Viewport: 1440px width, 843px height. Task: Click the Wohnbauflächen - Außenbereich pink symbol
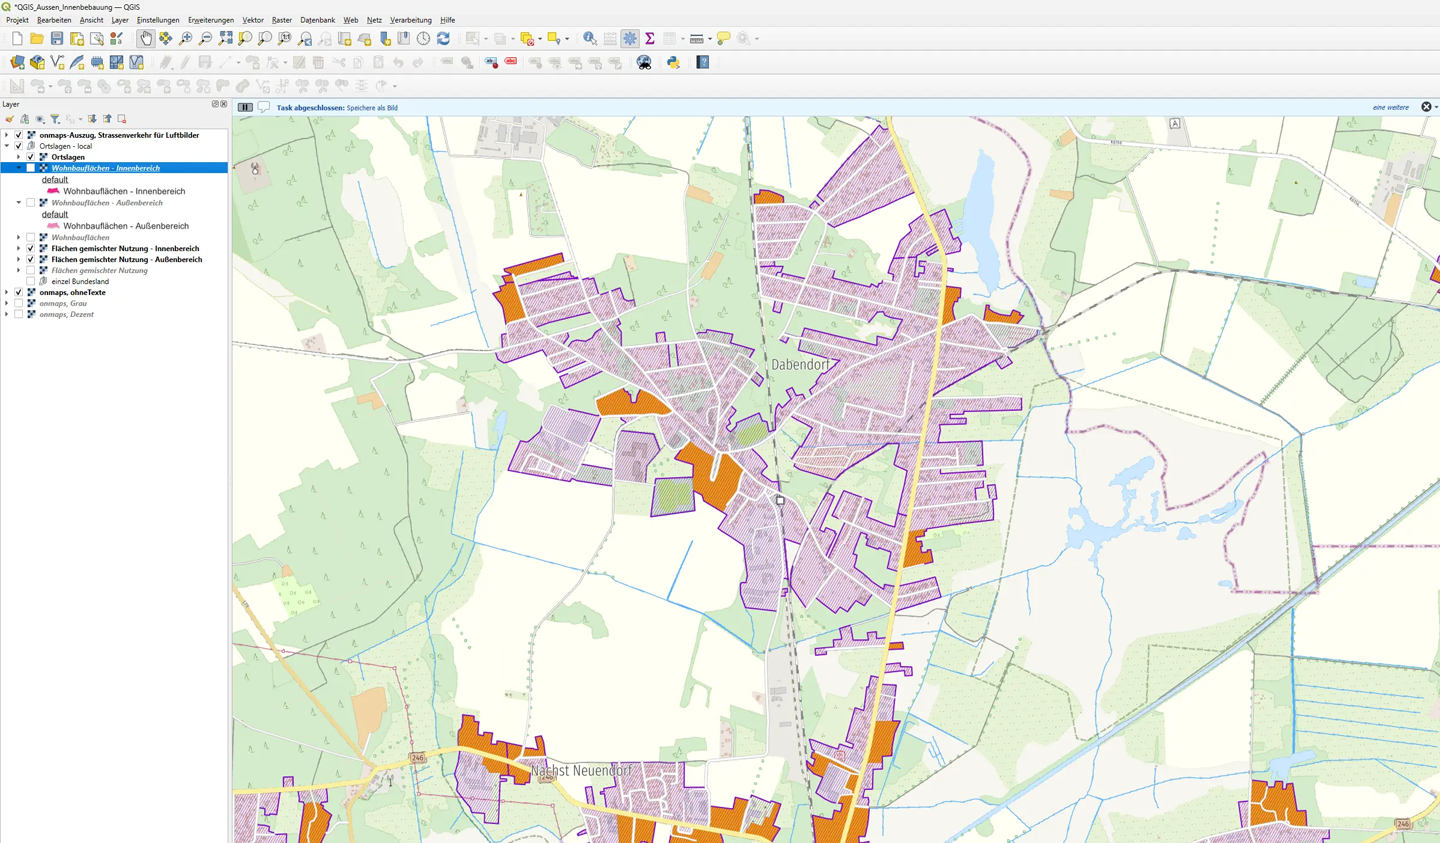pyautogui.click(x=53, y=226)
